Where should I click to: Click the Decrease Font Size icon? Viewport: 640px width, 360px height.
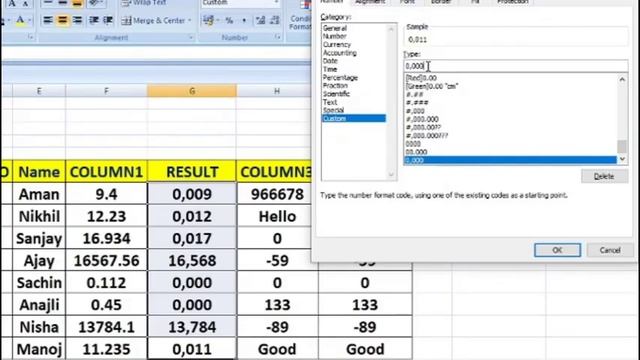coord(25,4)
